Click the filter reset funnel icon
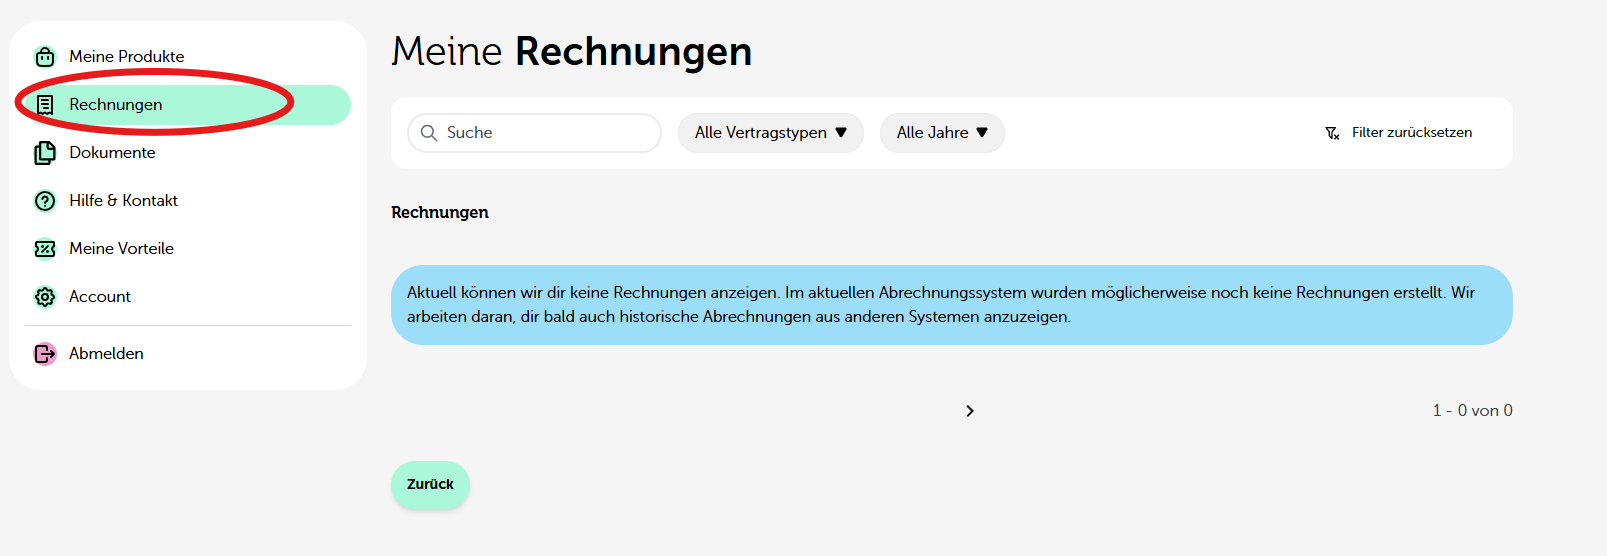The width and height of the screenshot is (1607, 556). click(1332, 133)
